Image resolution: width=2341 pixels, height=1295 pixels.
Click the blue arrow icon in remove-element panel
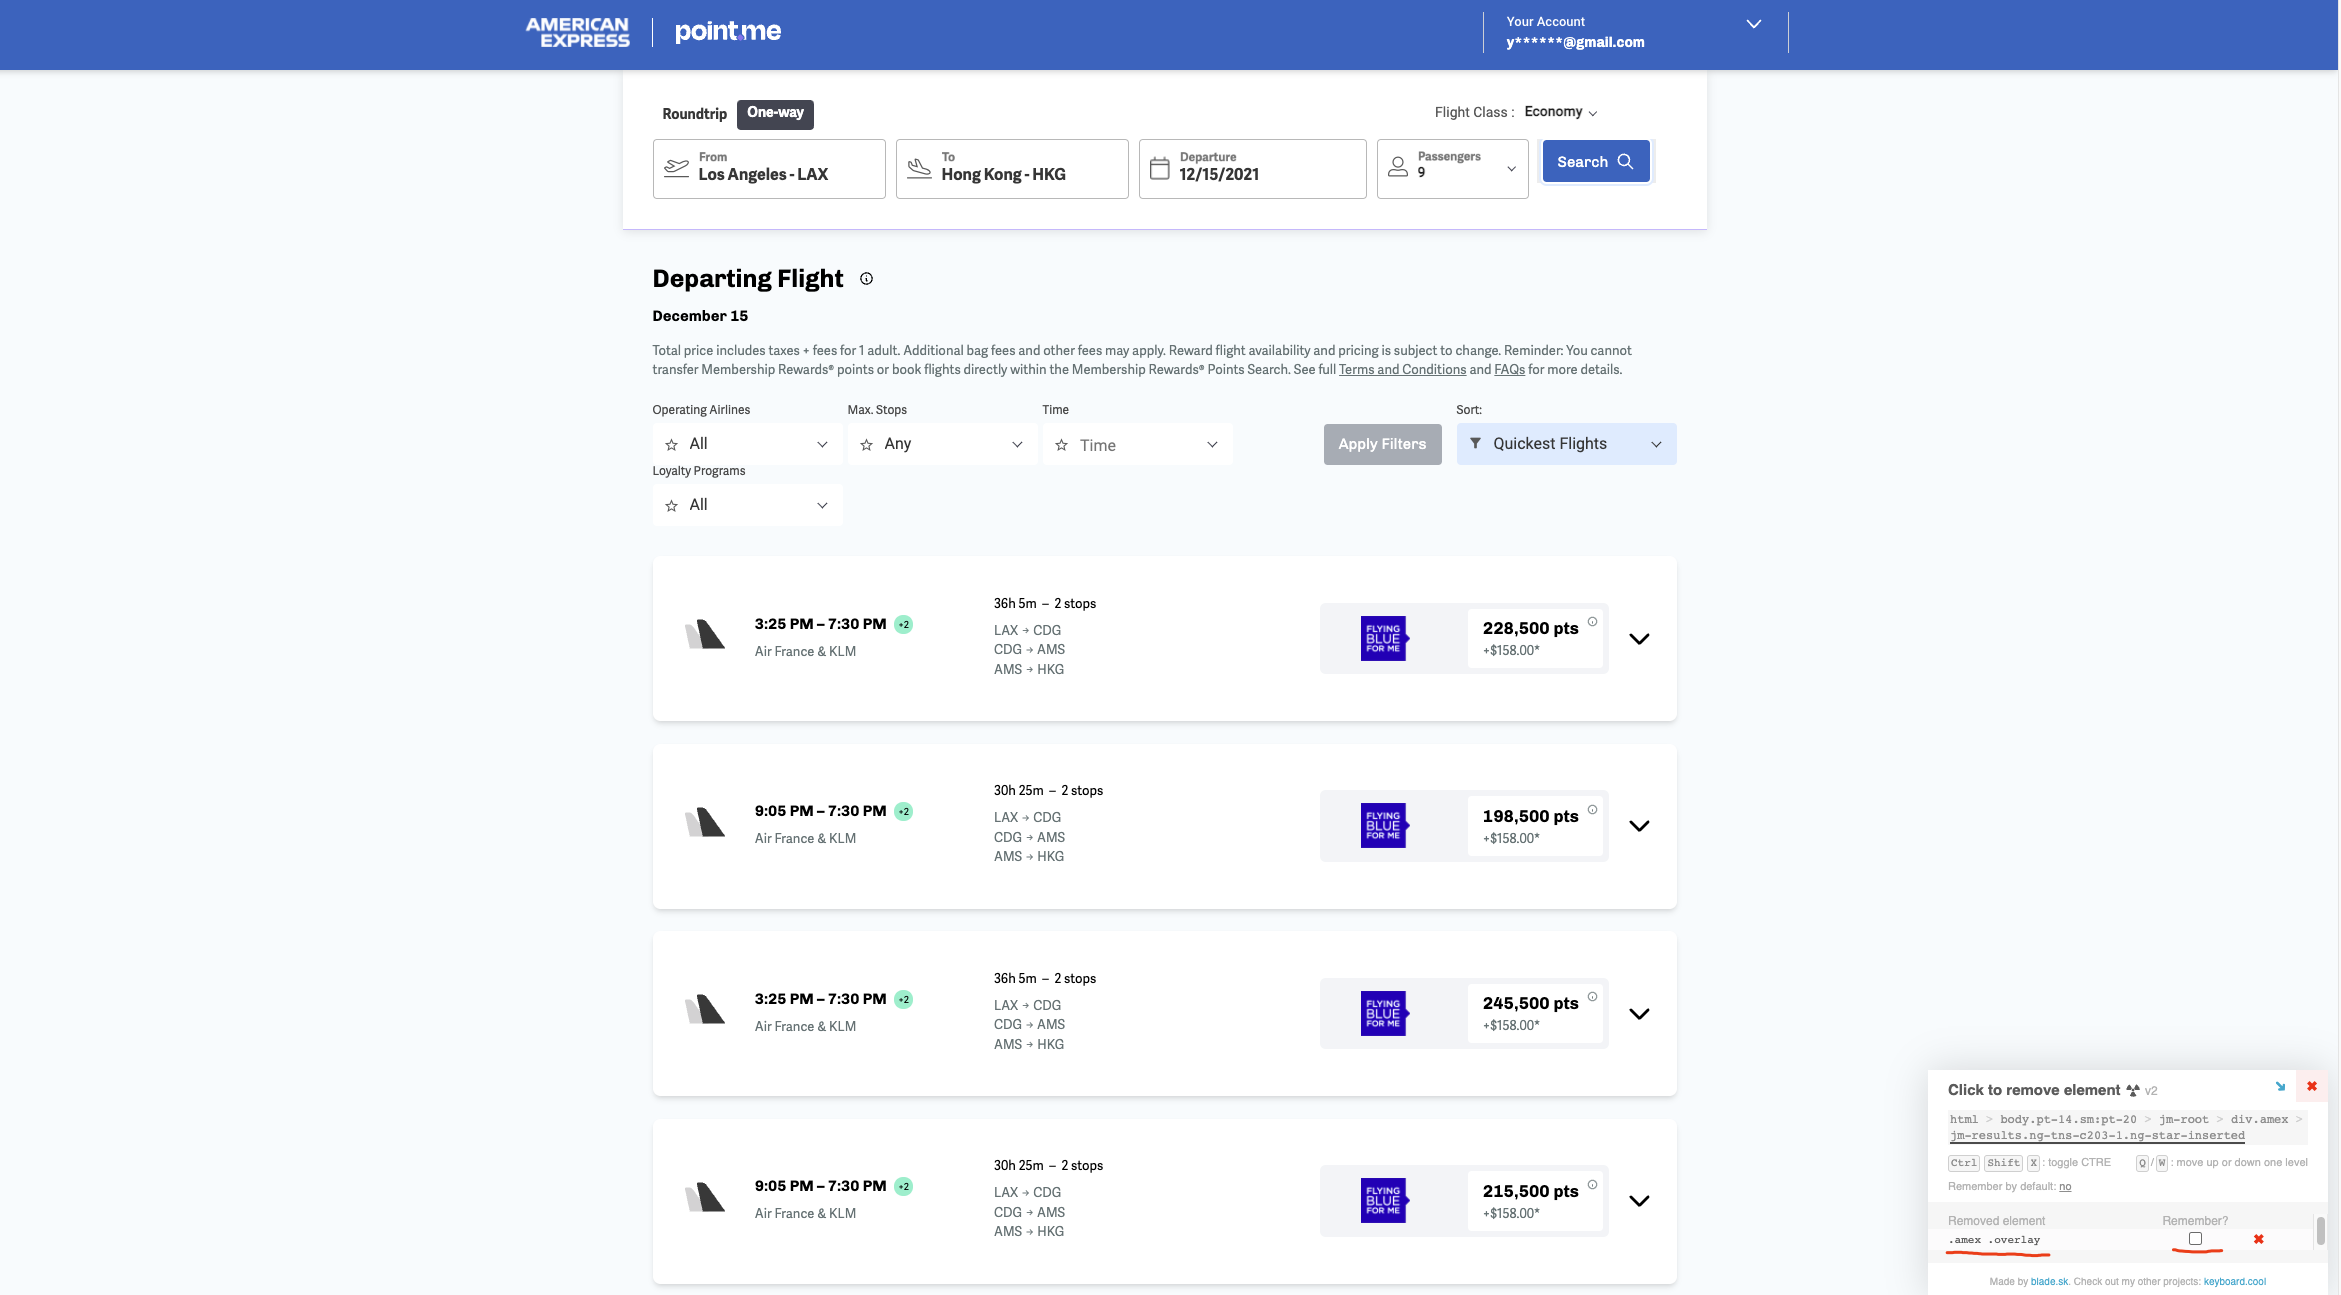tap(2280, 1087)
